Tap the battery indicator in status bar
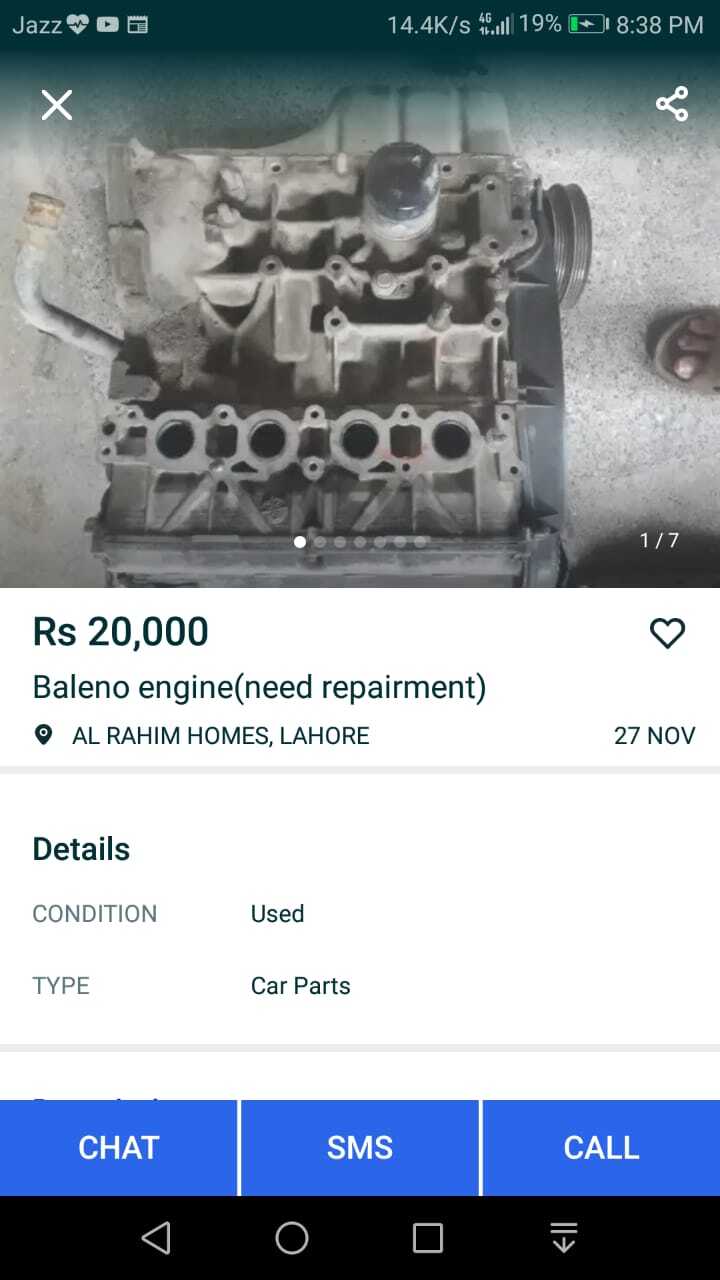The height and width of the screenshot is (1280, 720). (588, 25)
